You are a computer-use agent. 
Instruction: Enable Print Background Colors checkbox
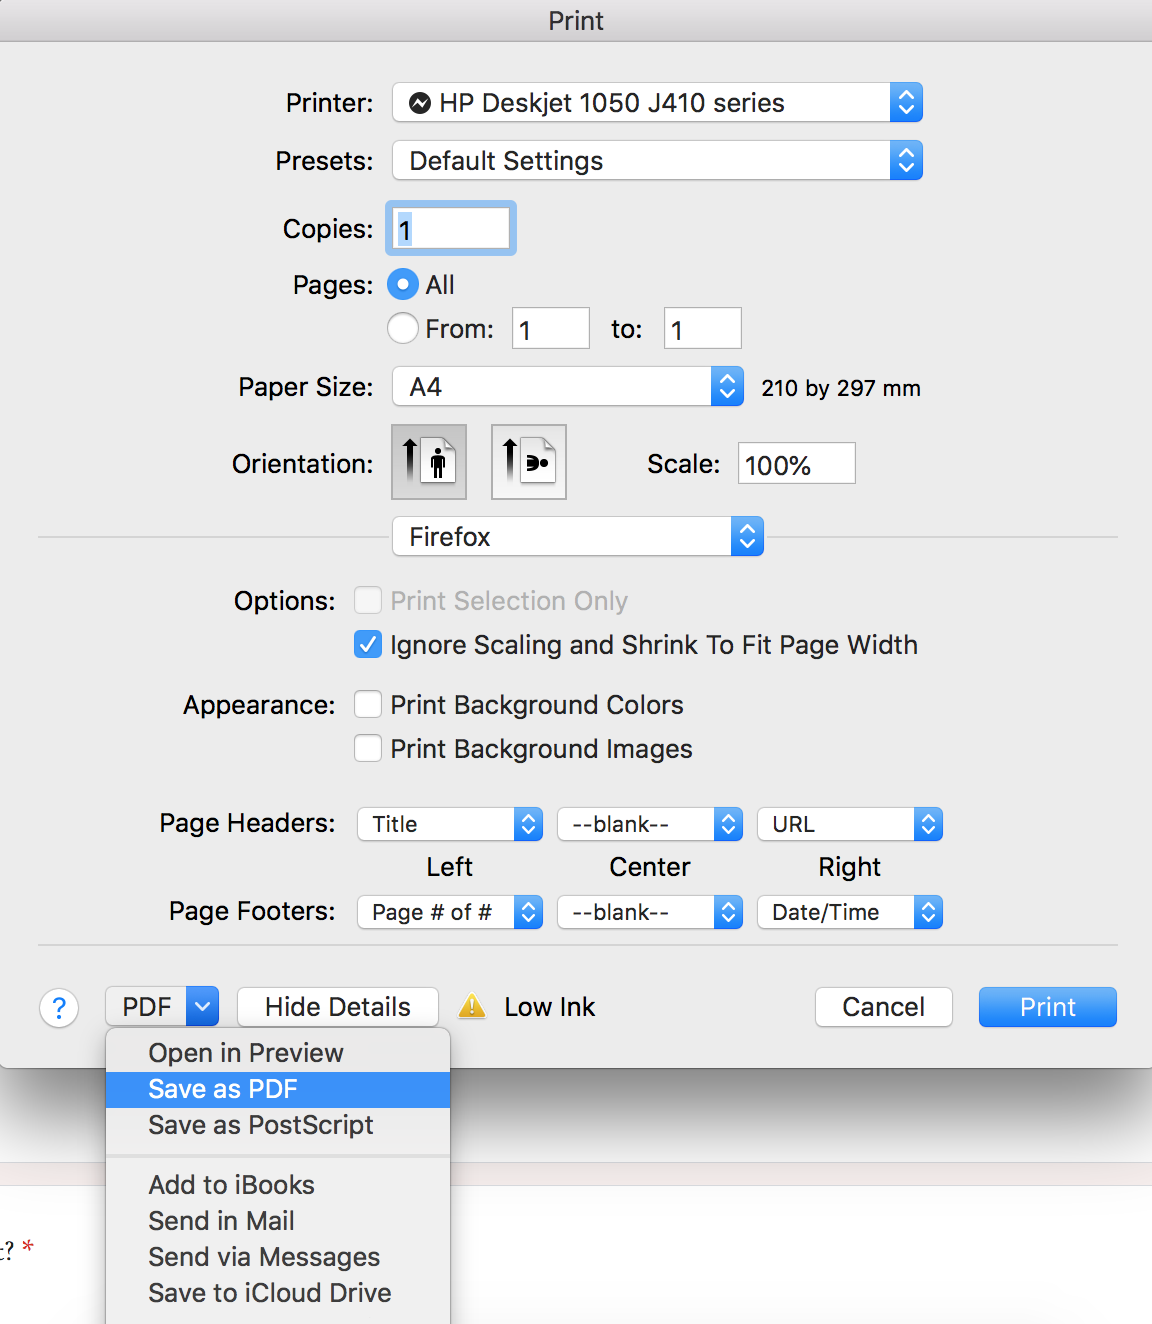368,704
